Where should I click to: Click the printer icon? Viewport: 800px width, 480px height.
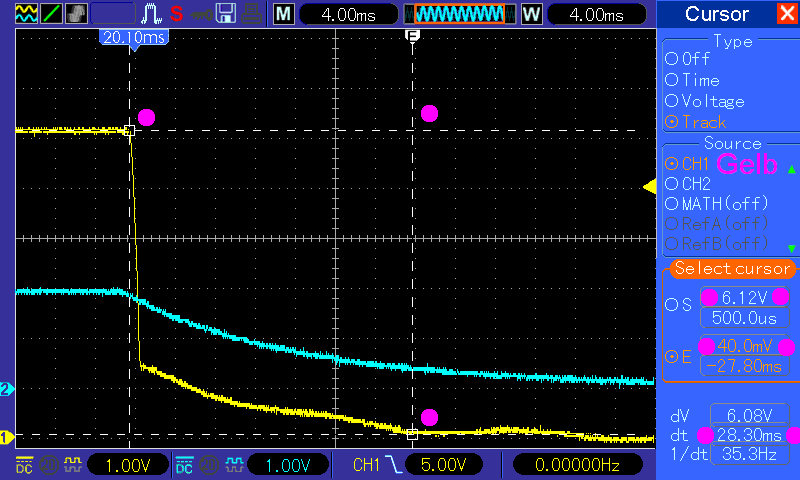[x=252, y=14]
